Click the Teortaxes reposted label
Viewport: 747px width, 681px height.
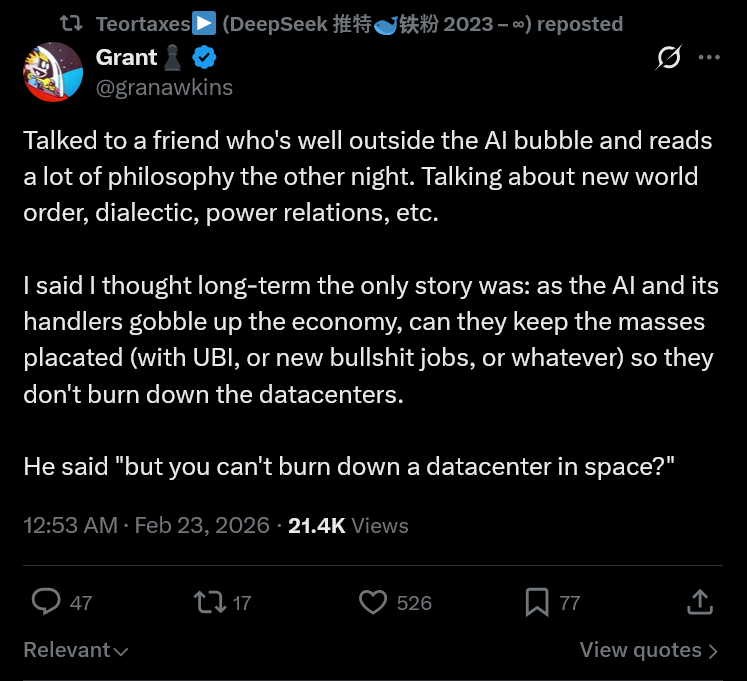pyautogui.click(x=359, y=23)
